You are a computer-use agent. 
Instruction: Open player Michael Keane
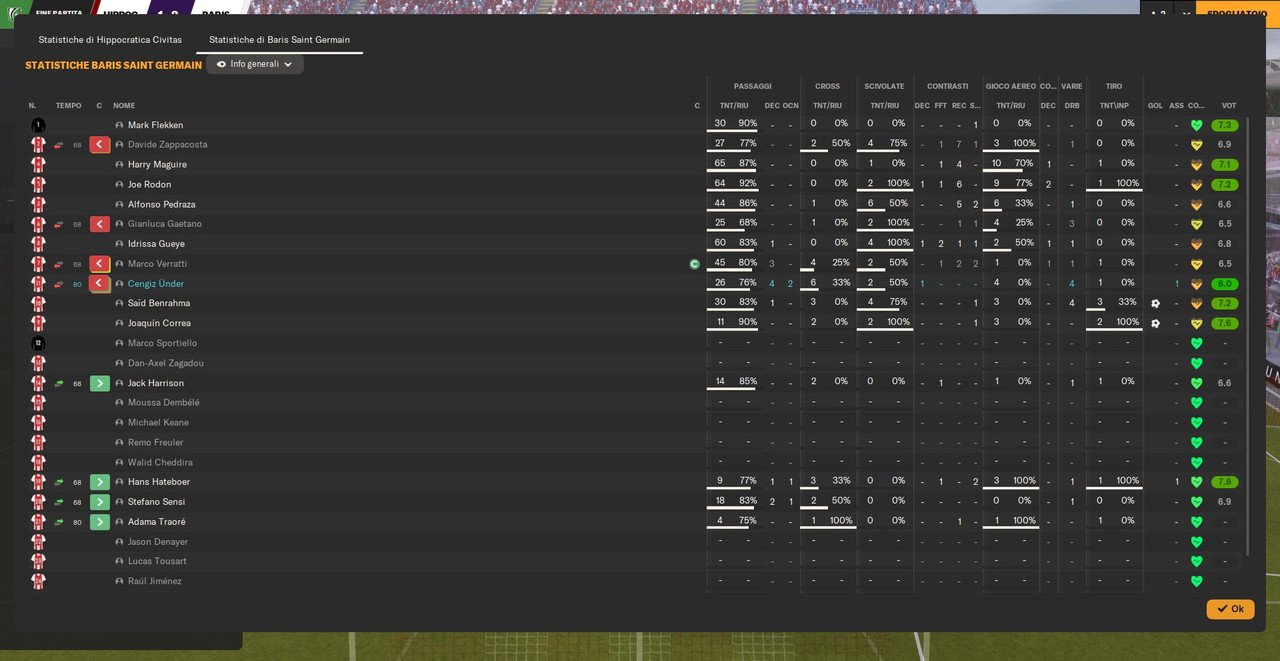click(x=158, y=422)
